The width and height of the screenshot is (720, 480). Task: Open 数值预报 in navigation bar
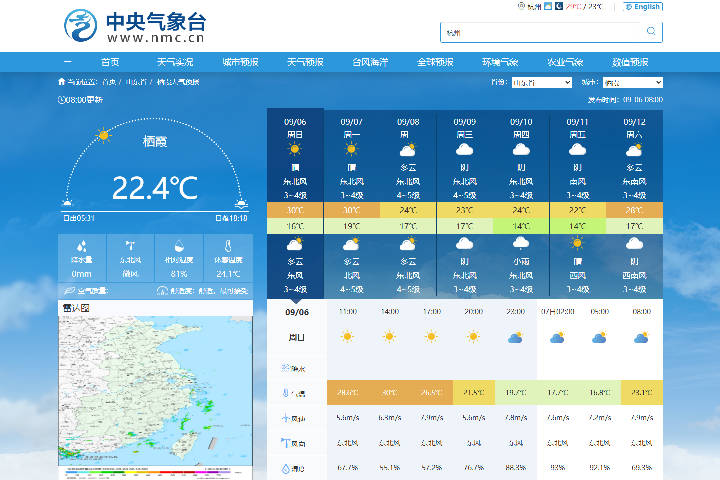[630, 62]
